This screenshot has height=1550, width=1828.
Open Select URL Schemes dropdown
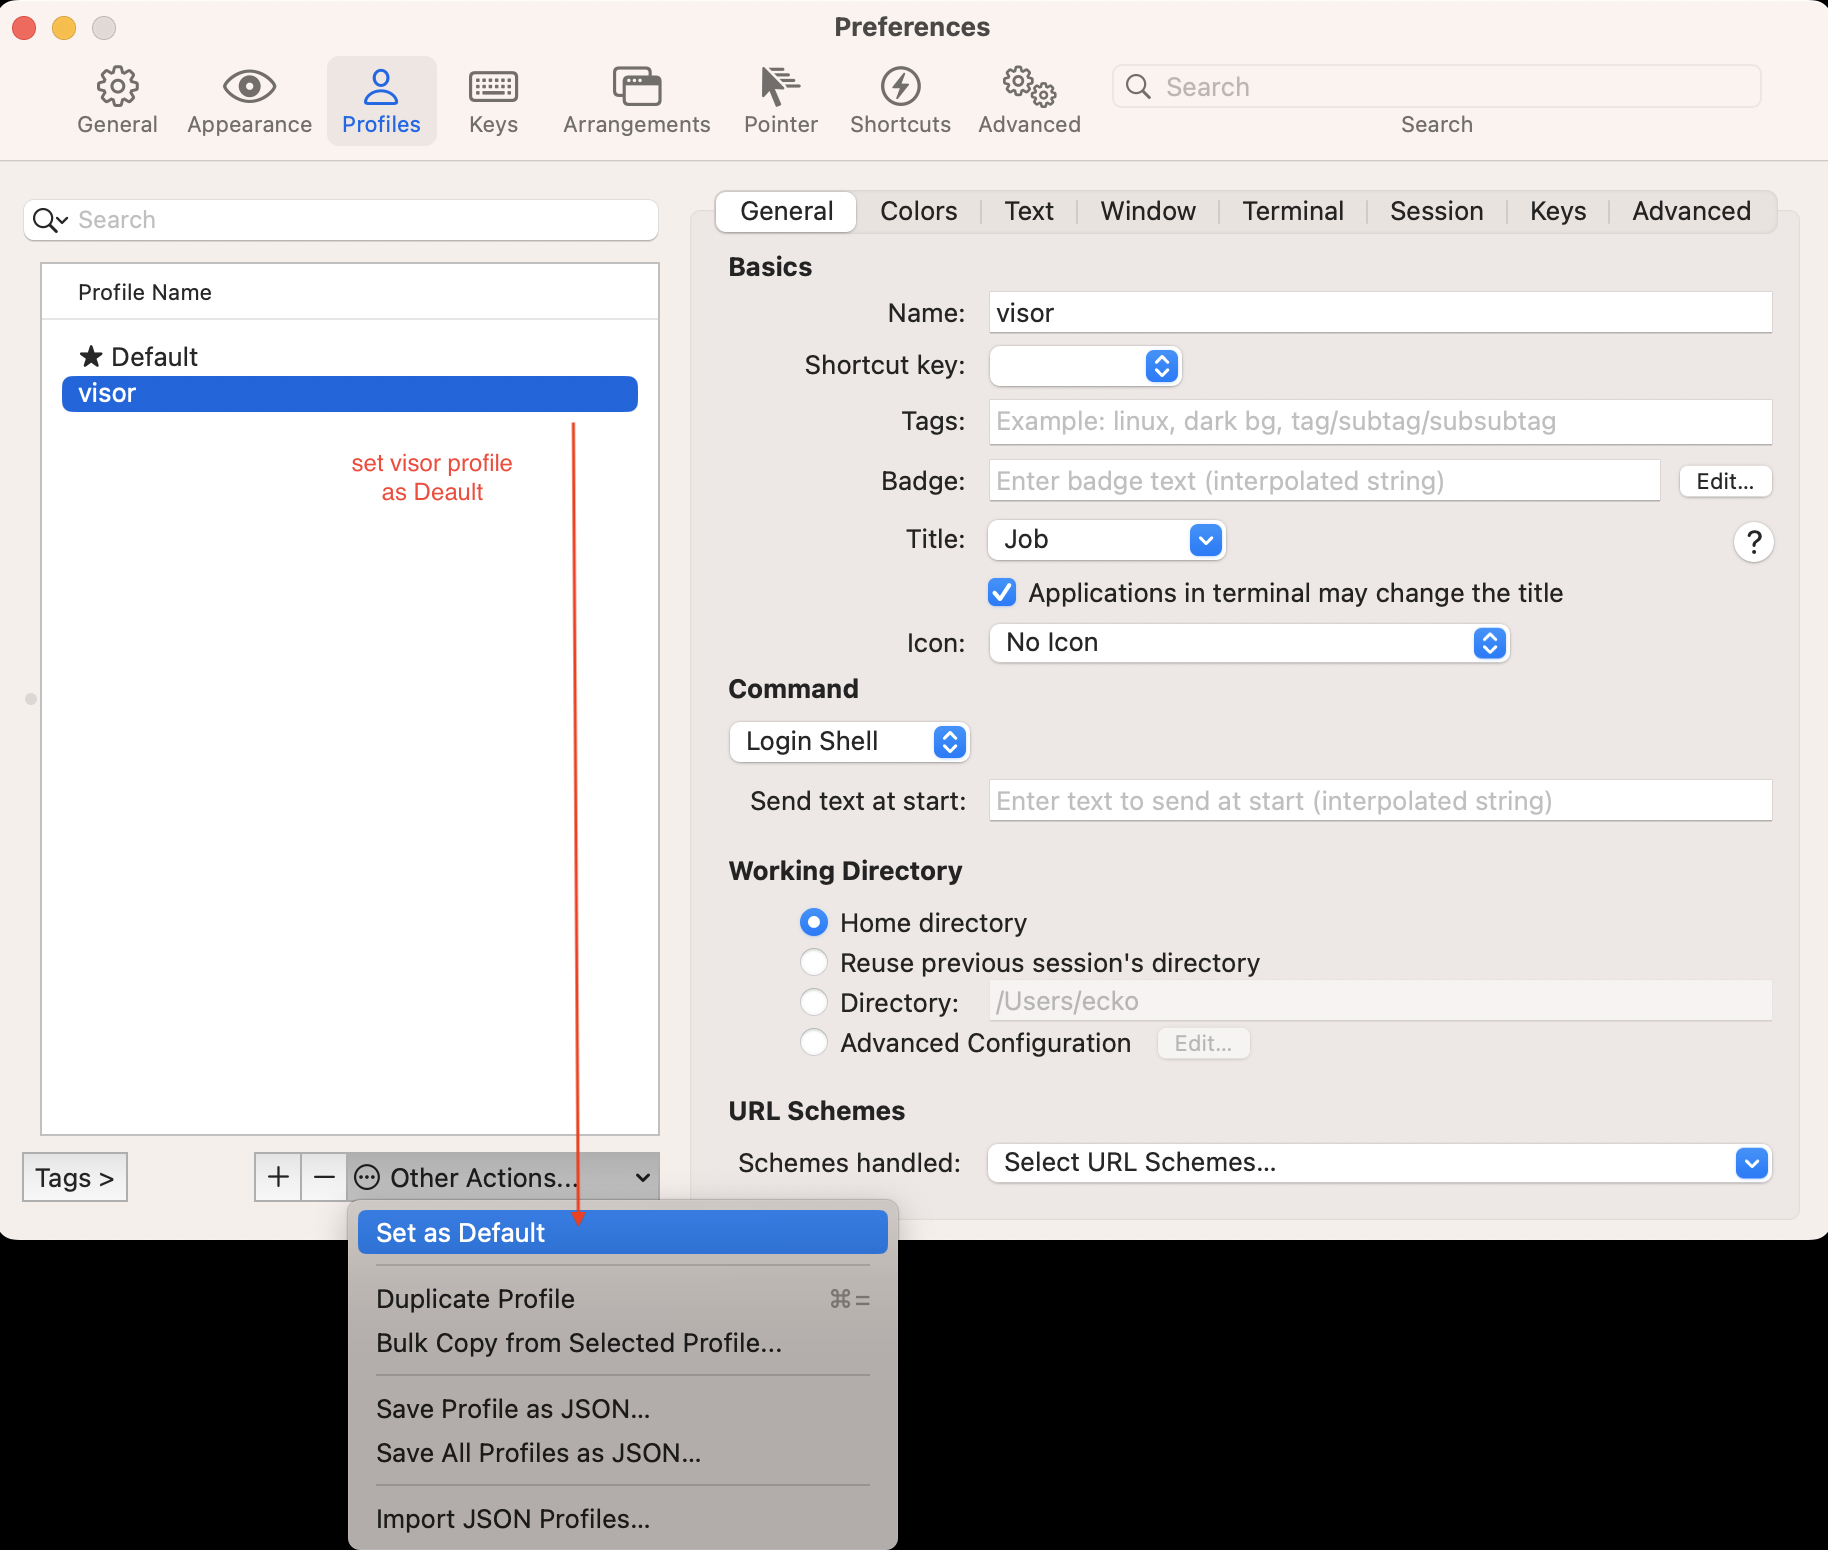(1379, 1163)
